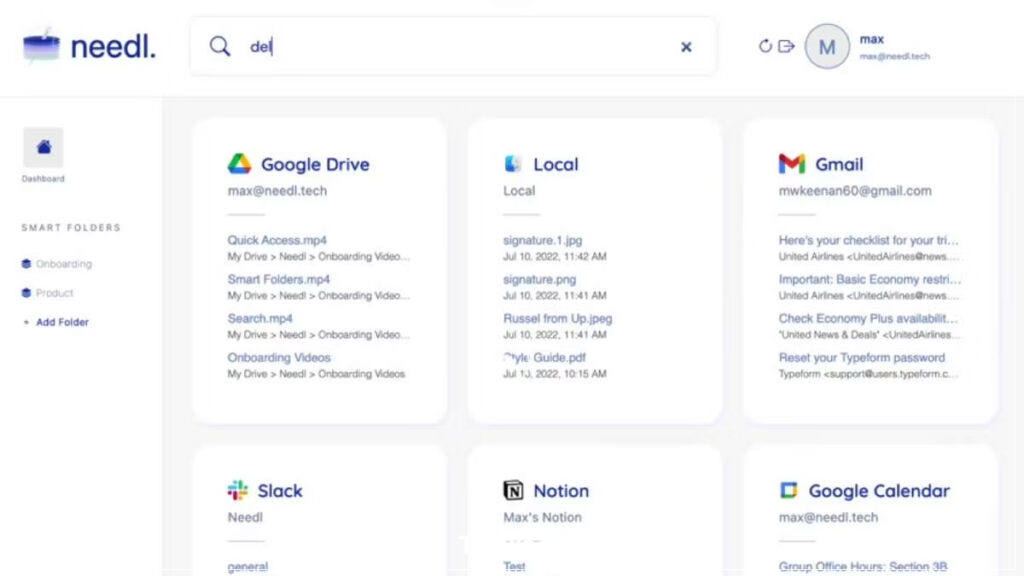Open Search.mp4 in Google Drive card
Image resolution: width=1024 pixels, height=576 pixels.
260,319
